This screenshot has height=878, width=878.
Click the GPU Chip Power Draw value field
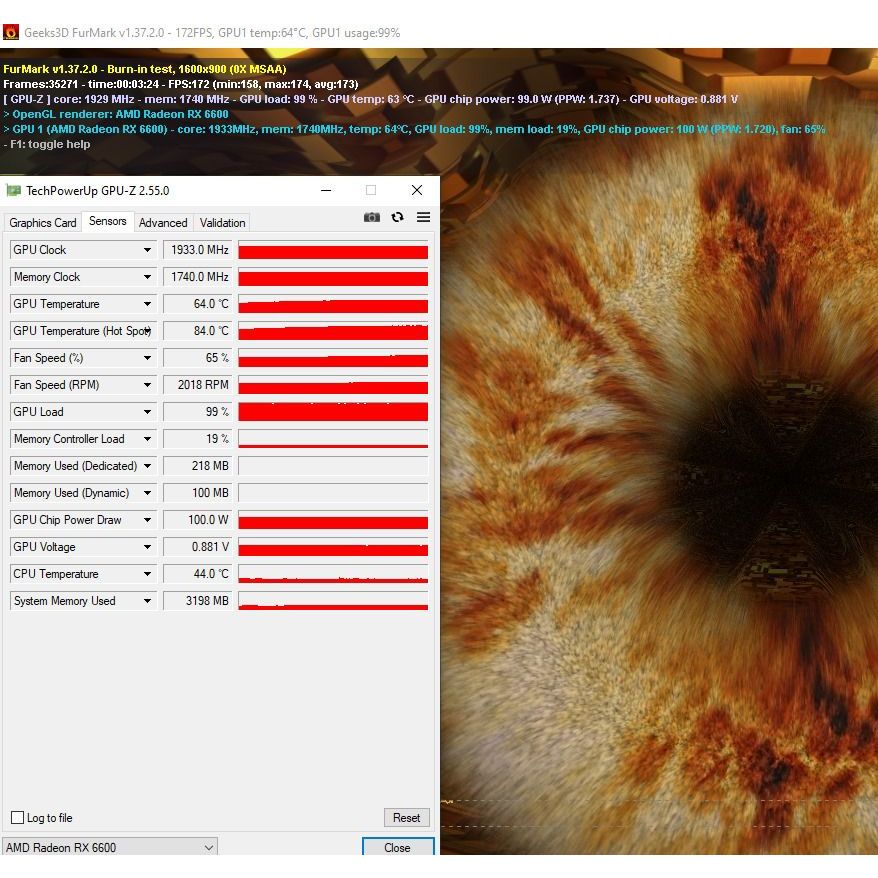(x=197, y=520)
